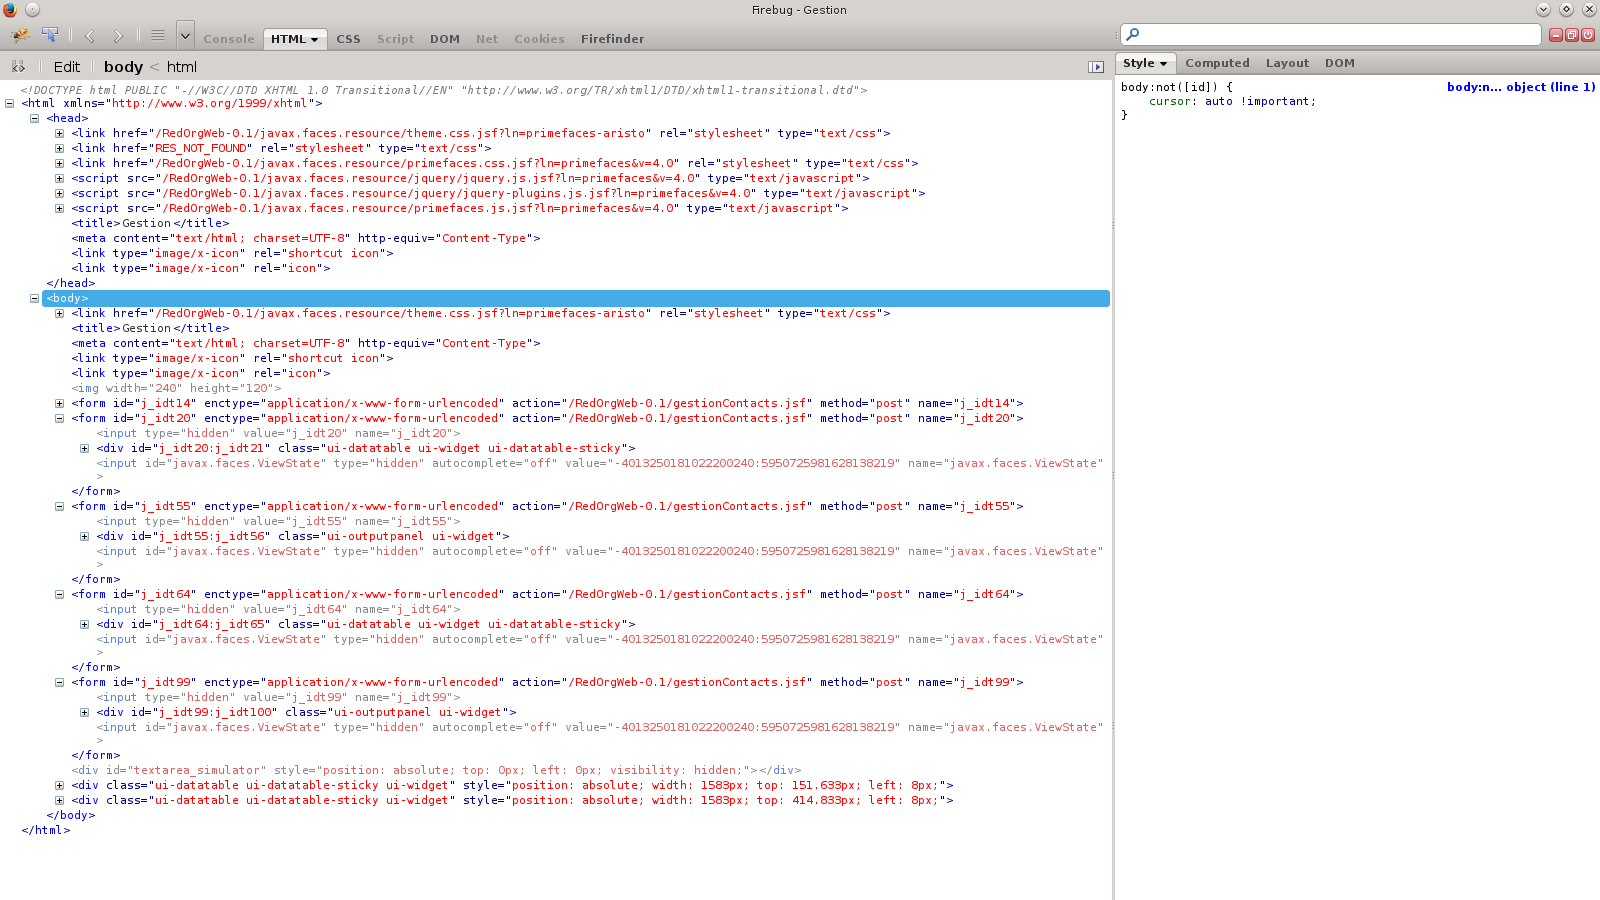This screenshot has height=900, width=1600.
Task: Detach Firebug with red window icon
Action: [x=1572, y=35]
